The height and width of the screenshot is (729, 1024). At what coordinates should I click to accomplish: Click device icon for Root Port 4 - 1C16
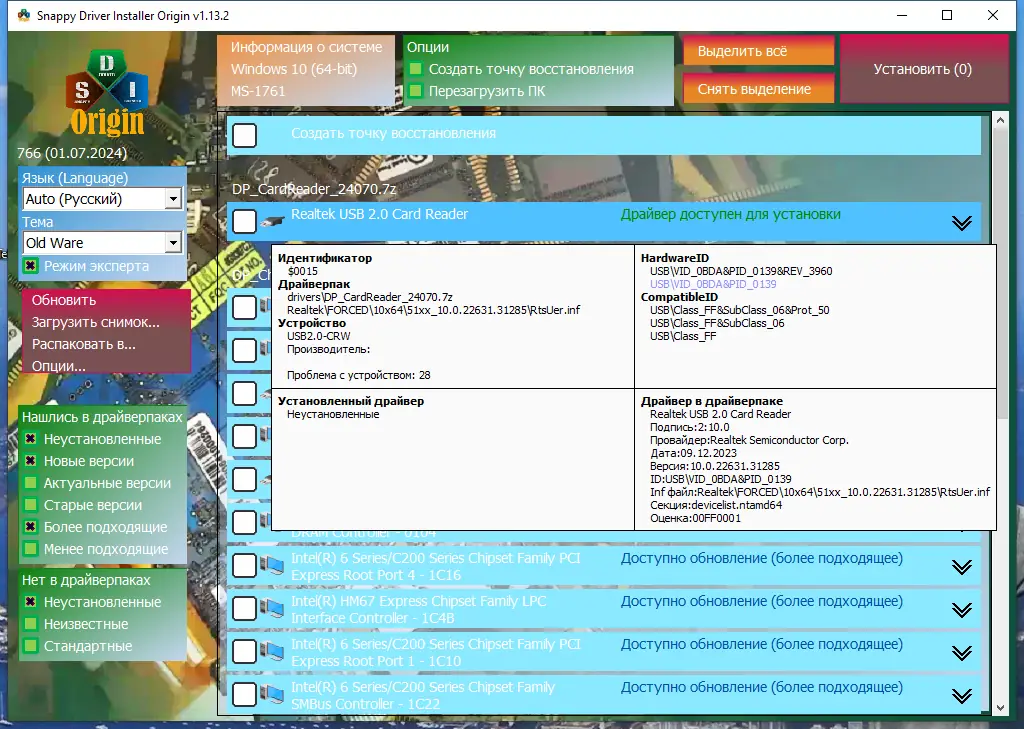272,566
